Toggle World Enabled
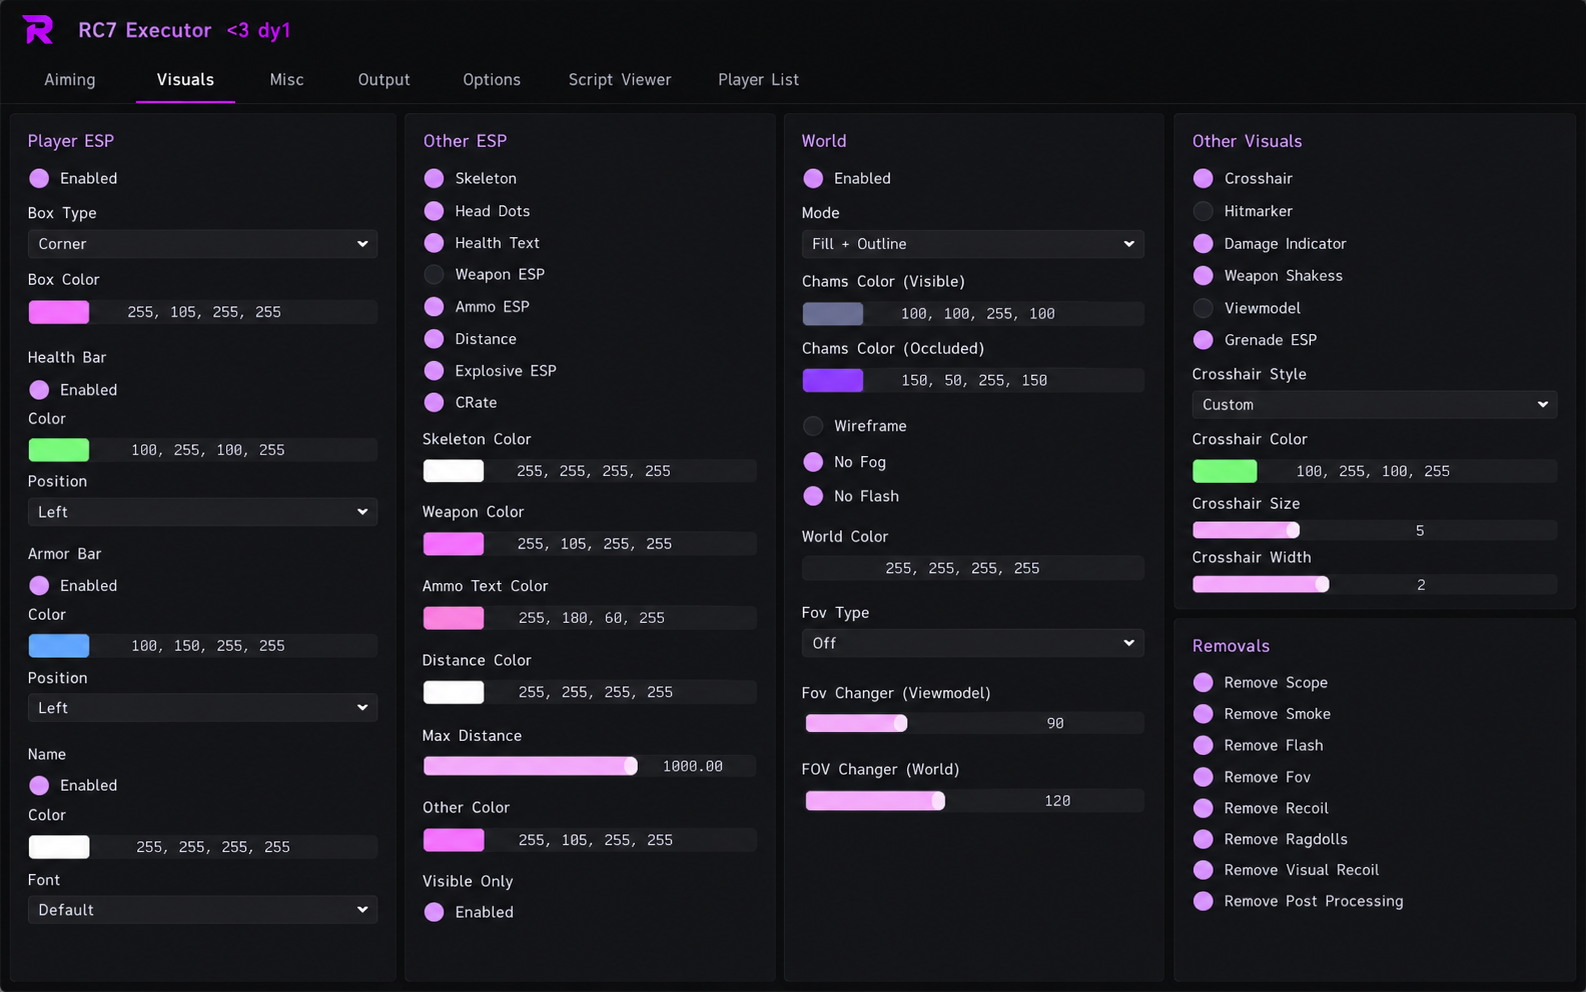Screen dimensions: 1586x992 pos(813,178)
